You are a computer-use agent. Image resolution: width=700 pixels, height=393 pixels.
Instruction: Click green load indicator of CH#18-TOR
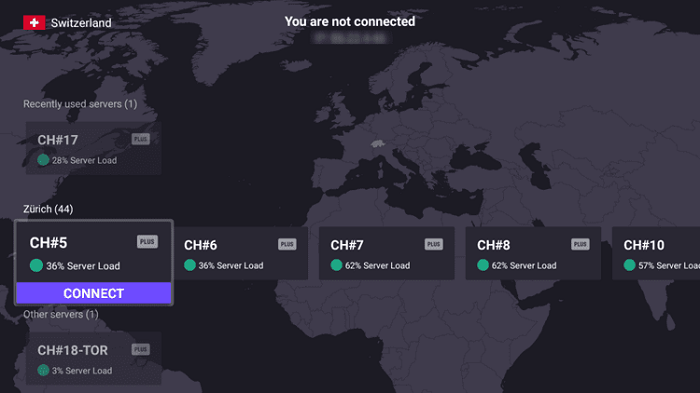[x=43, y=370]
